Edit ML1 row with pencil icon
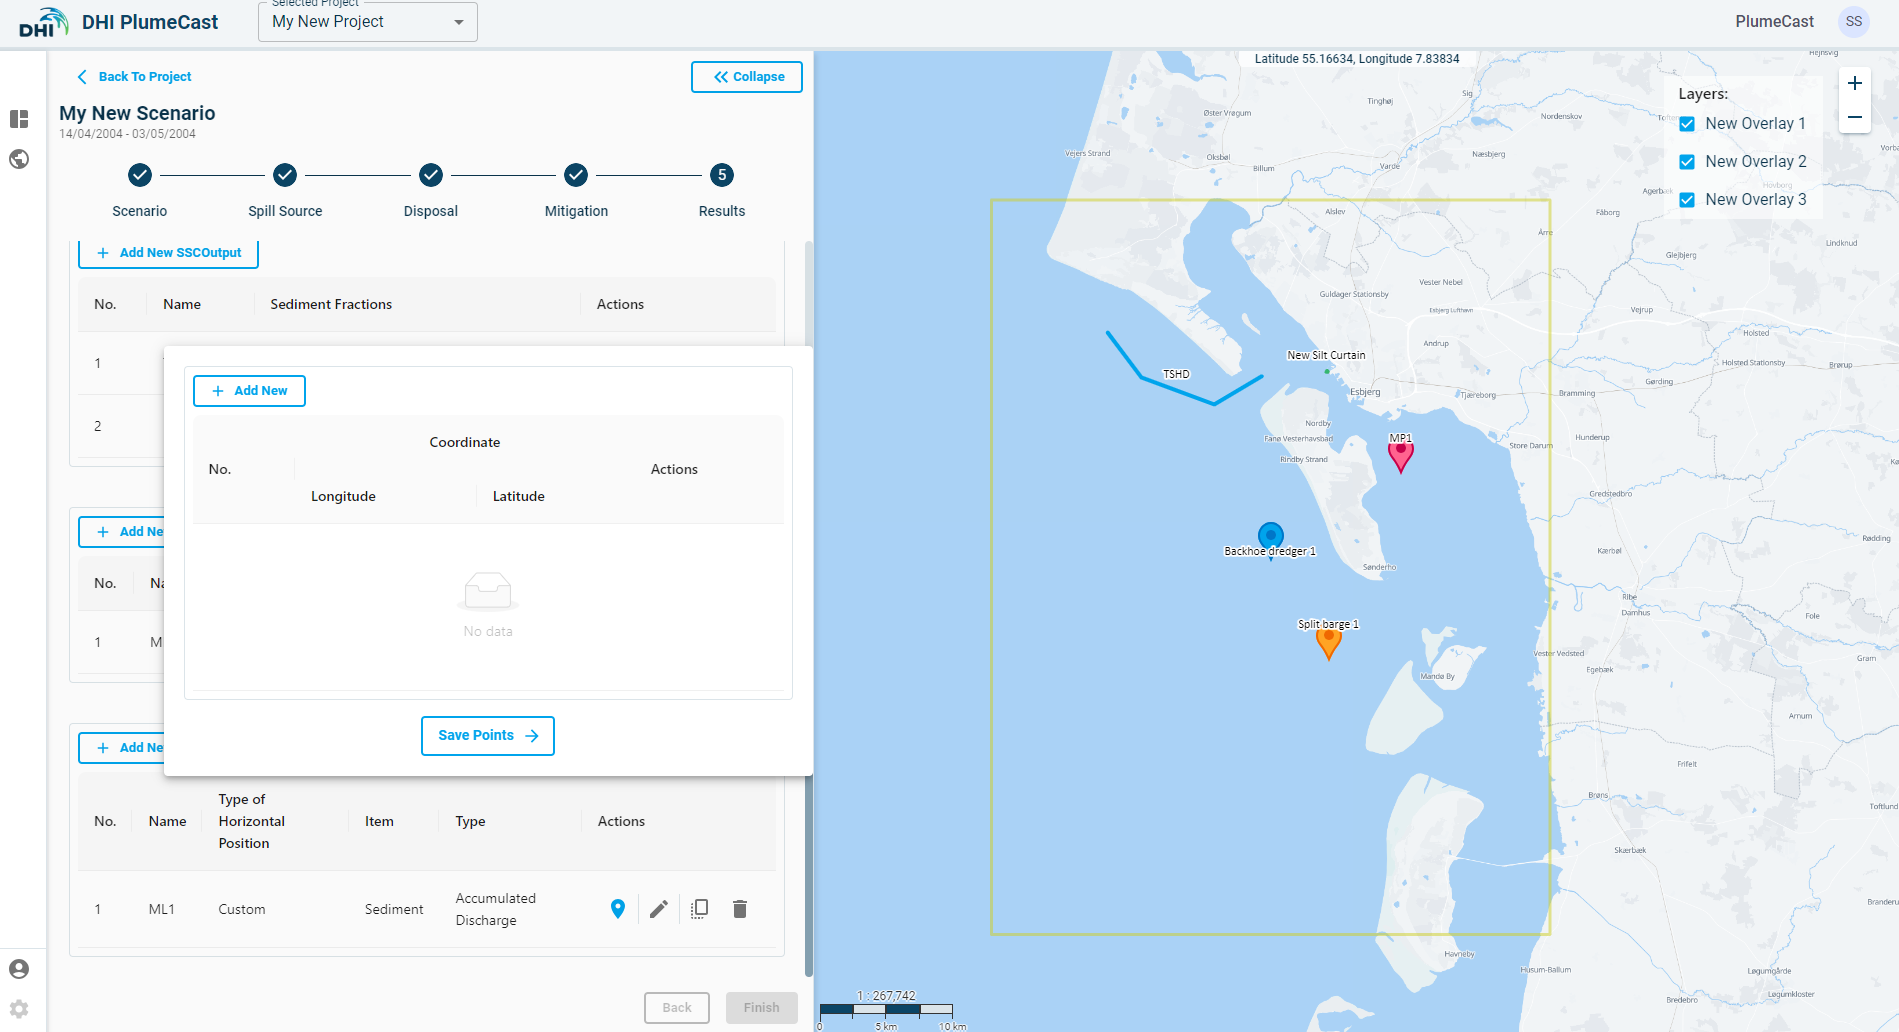 coord(659,909)
